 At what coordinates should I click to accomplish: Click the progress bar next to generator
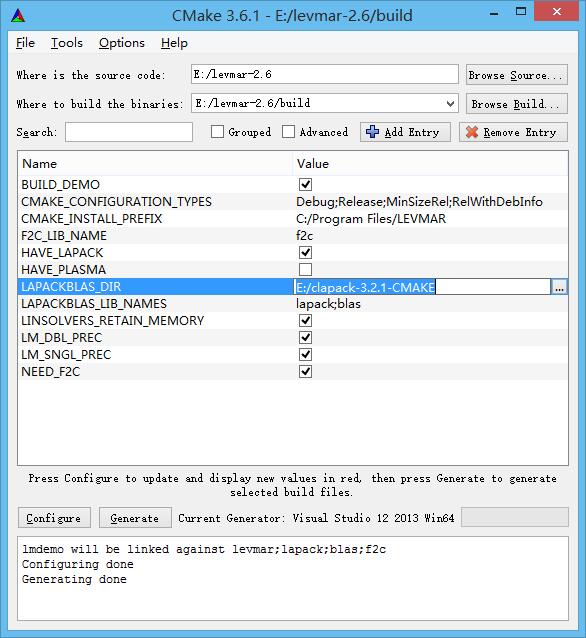pyautogui.click(x=515, y=517)
